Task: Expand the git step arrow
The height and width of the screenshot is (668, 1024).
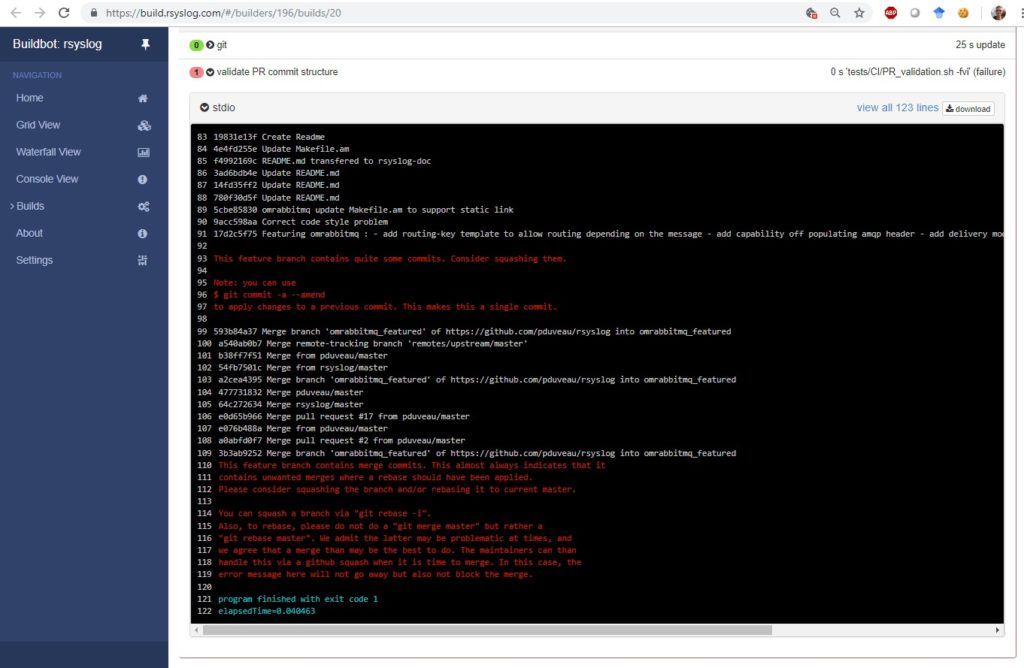Action: [x=210, y=45]
